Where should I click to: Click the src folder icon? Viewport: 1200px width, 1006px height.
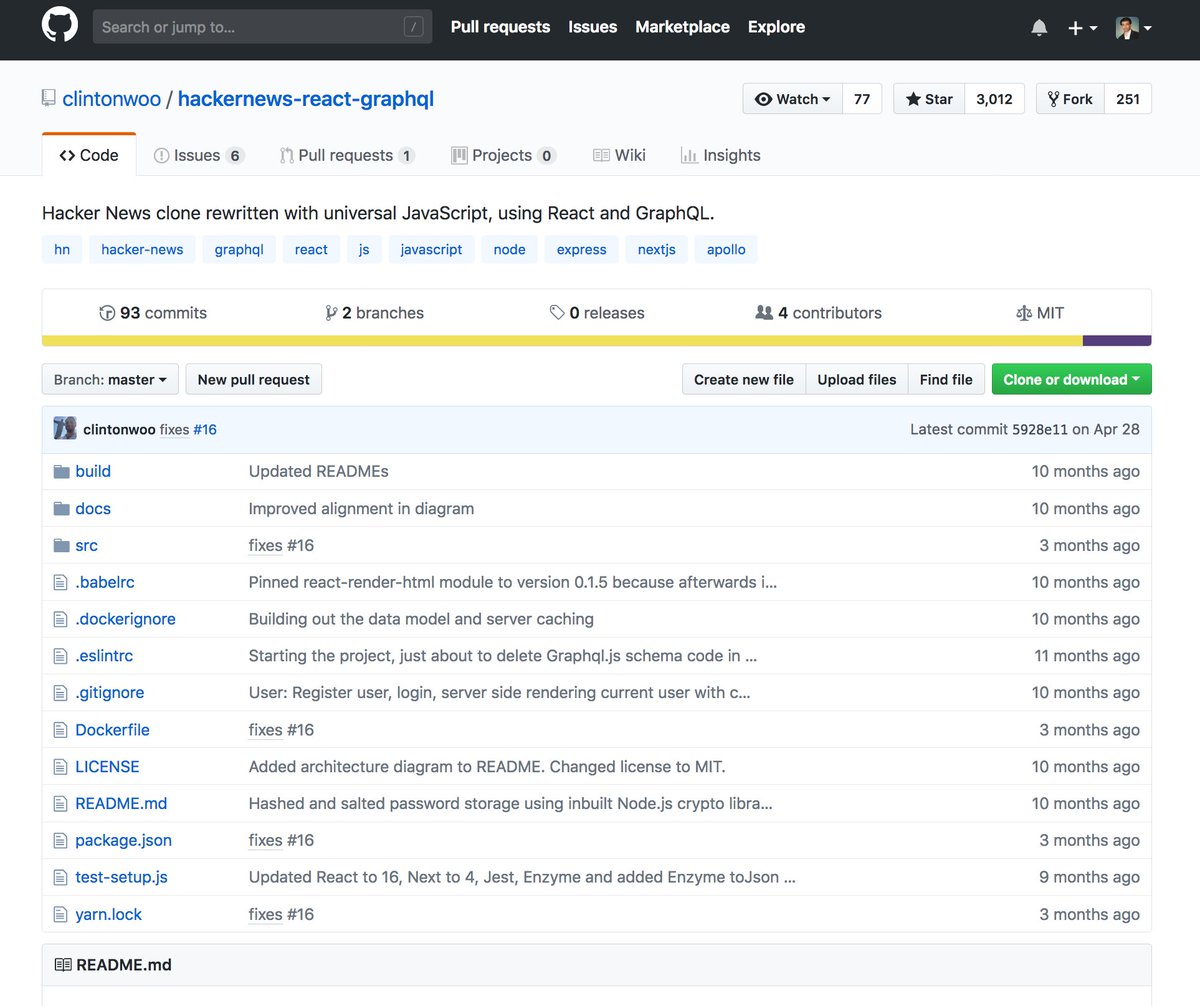coord(61,545)
